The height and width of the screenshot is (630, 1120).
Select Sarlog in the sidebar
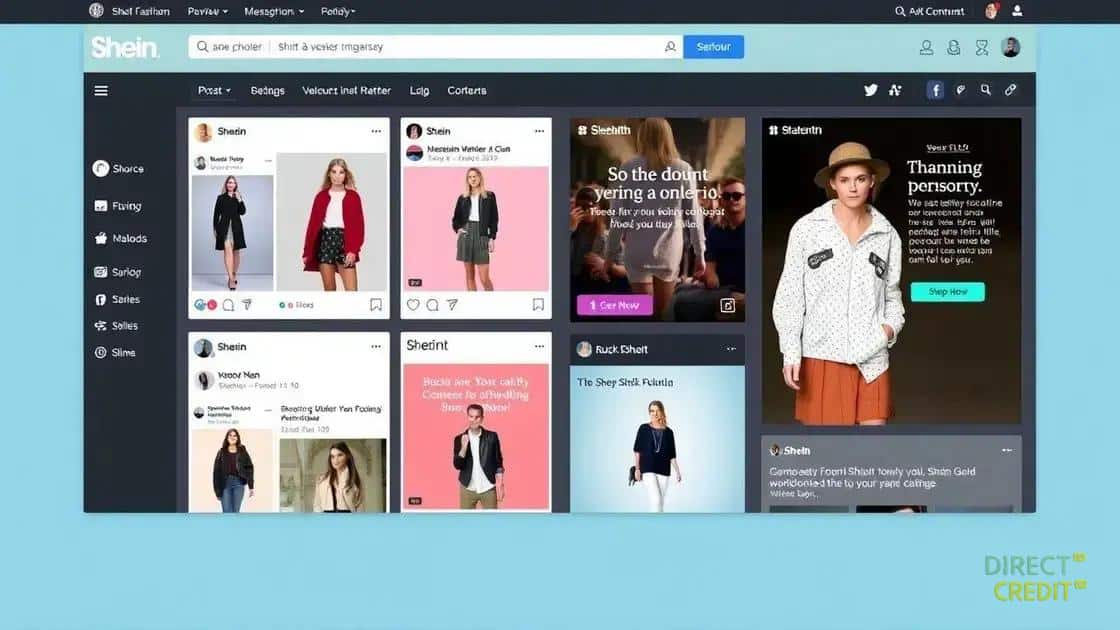118,272
